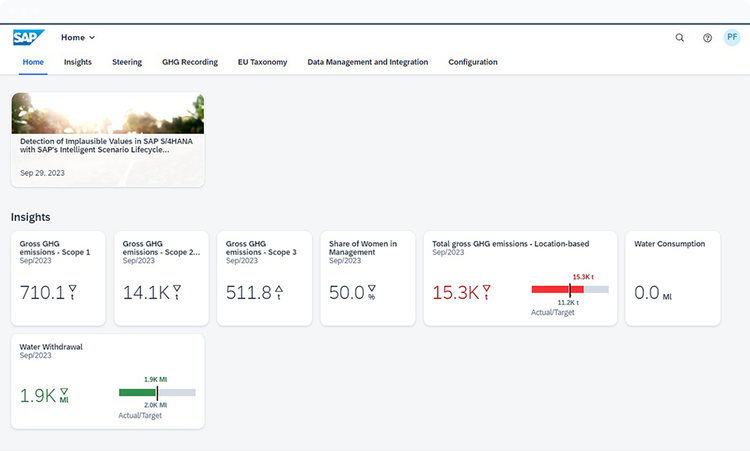Open the Gross GHG emissions Scope 1 tile
Screen dimensions: 750x451
[58, 278]
